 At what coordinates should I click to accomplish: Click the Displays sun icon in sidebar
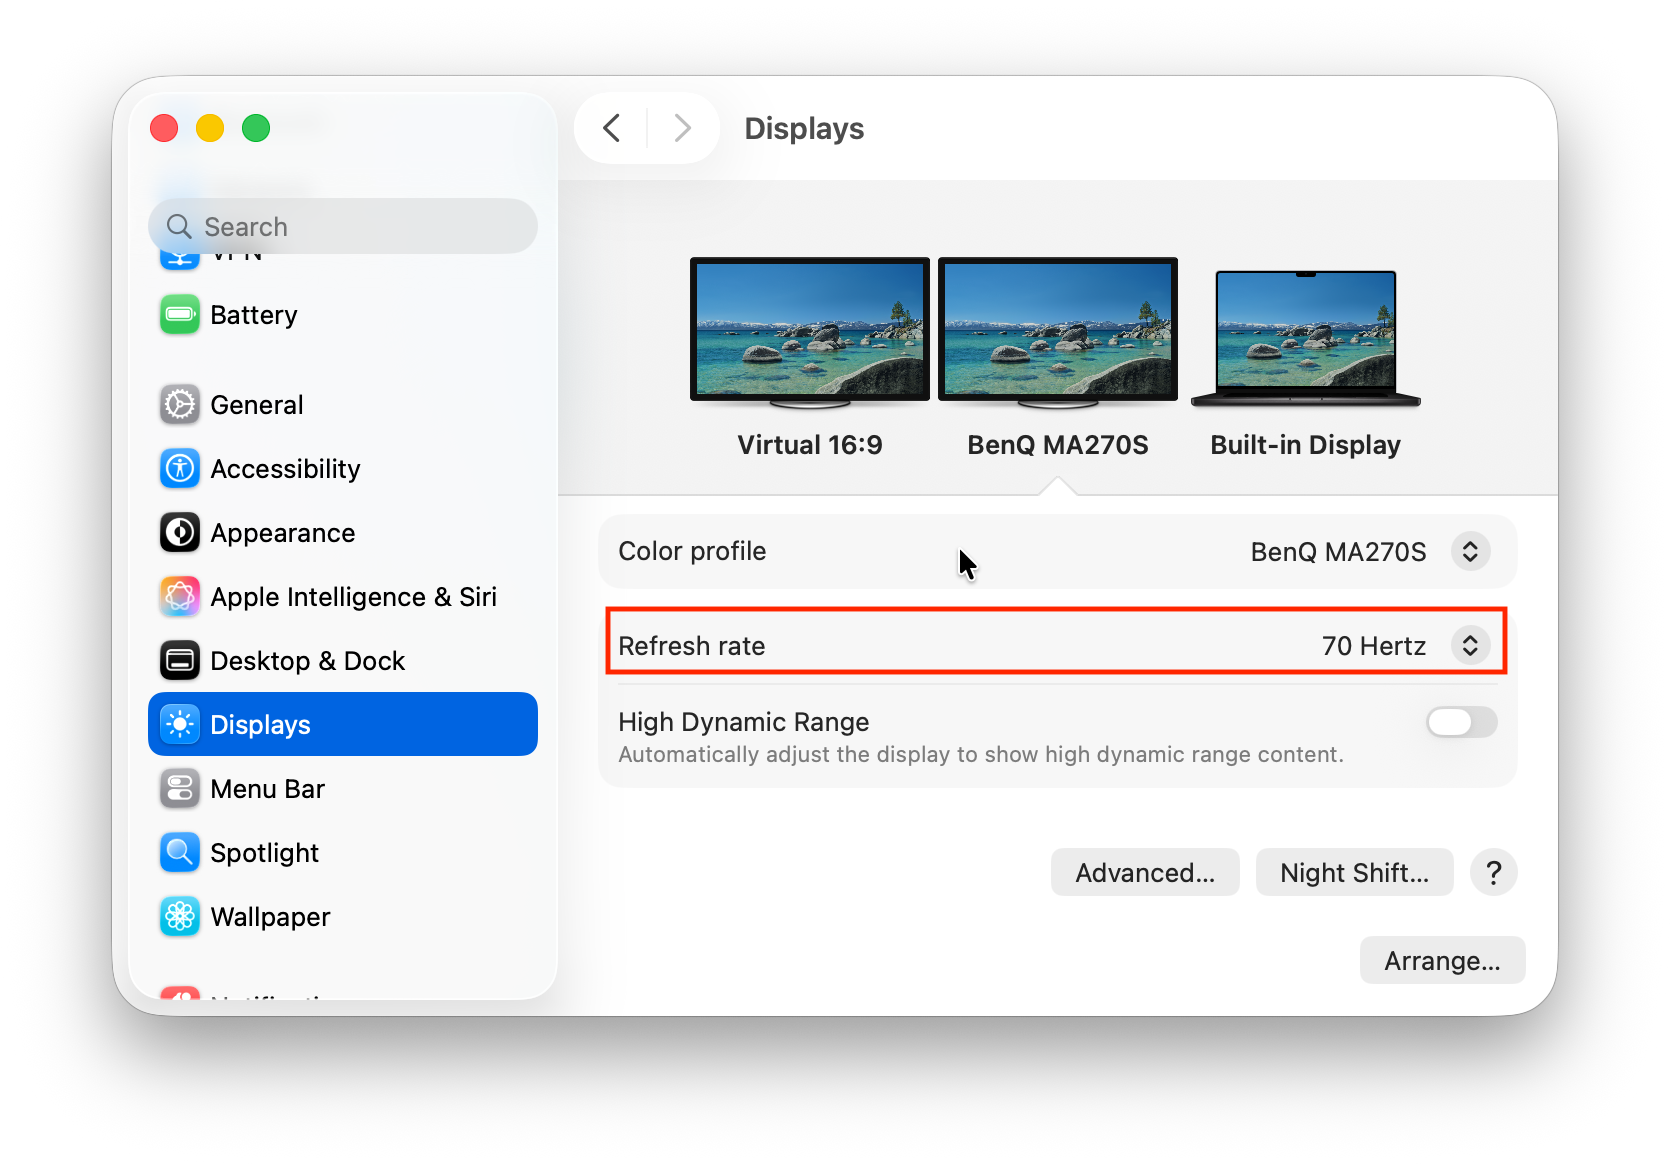click(x=180, y=725)
